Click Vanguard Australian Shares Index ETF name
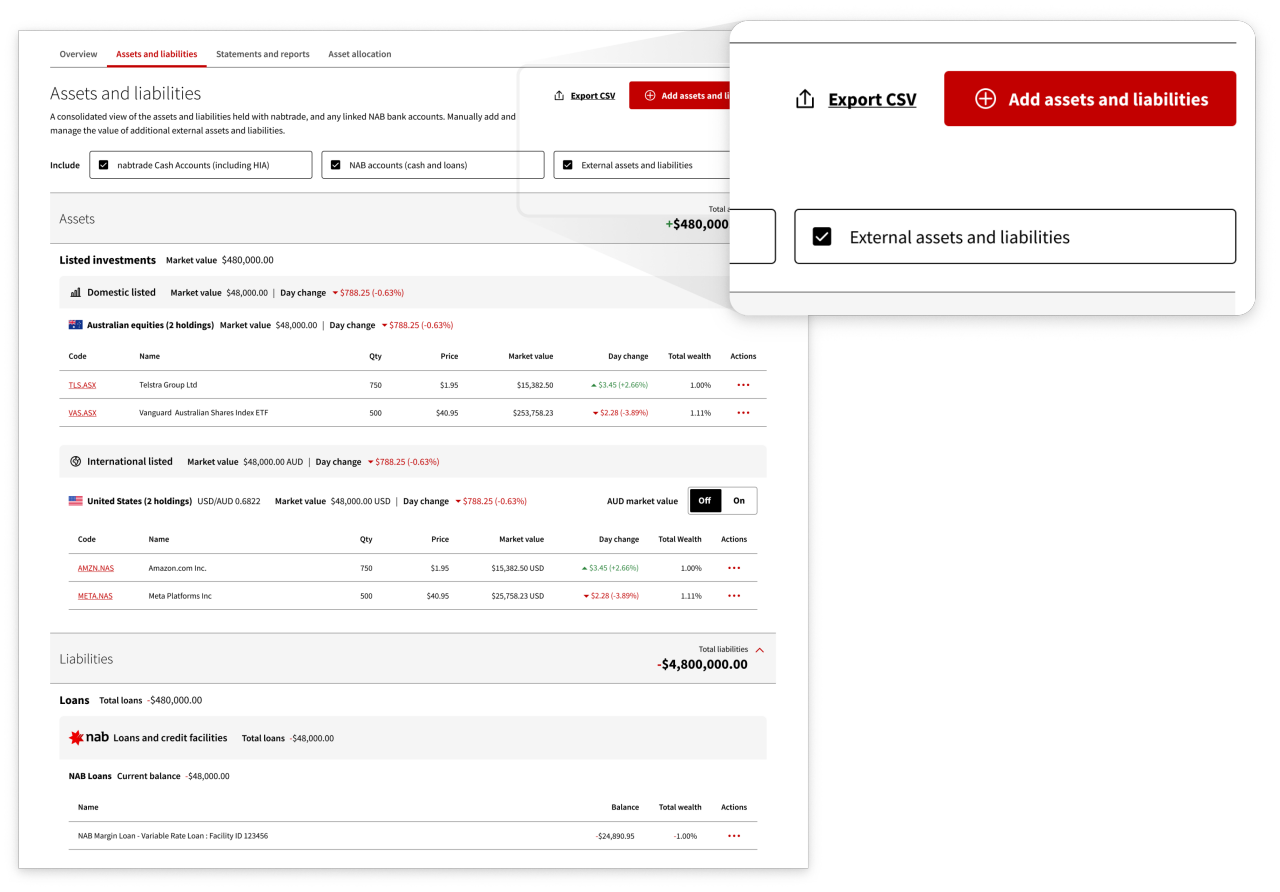The width and height of the screenshot is (1280, 892). (x=204, y=413)
